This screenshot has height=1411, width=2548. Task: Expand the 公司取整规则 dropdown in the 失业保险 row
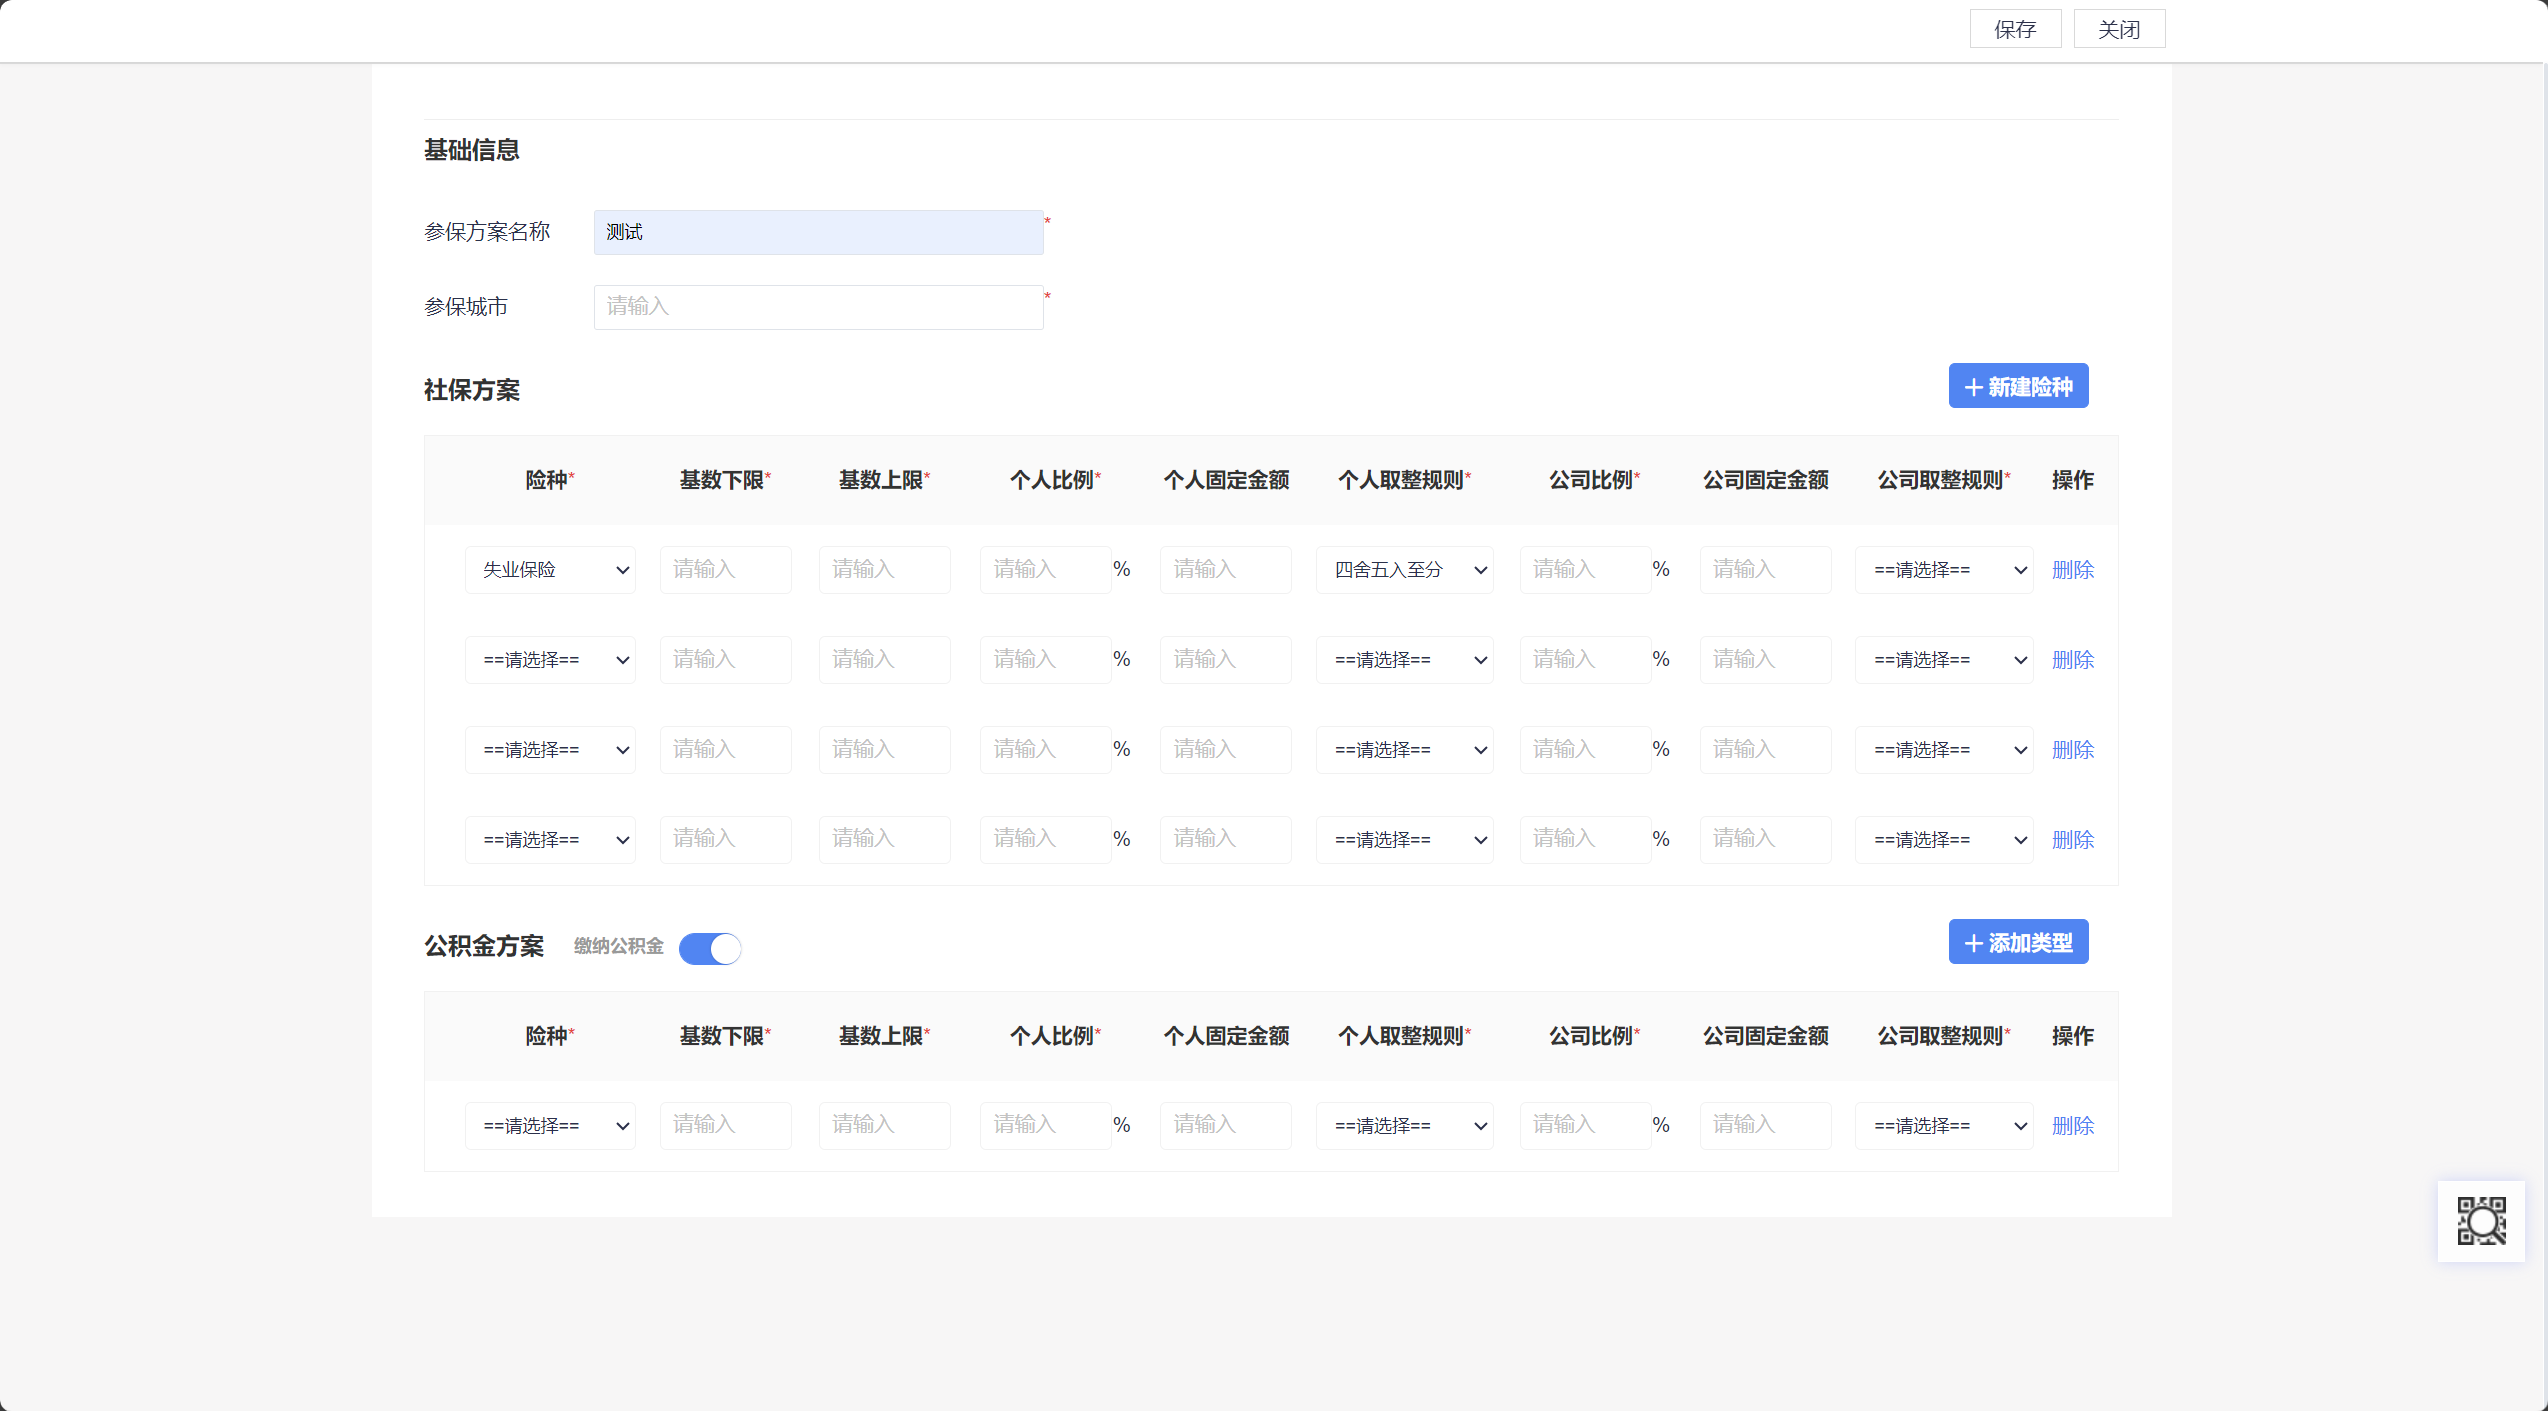[1943, 570]
